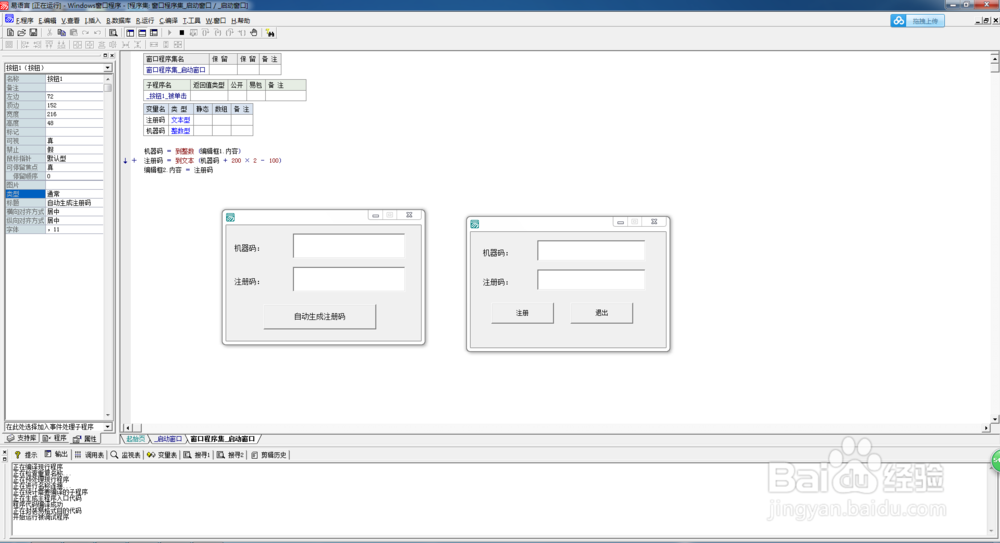Select the 类型 property row

click(x=54, y=193)
